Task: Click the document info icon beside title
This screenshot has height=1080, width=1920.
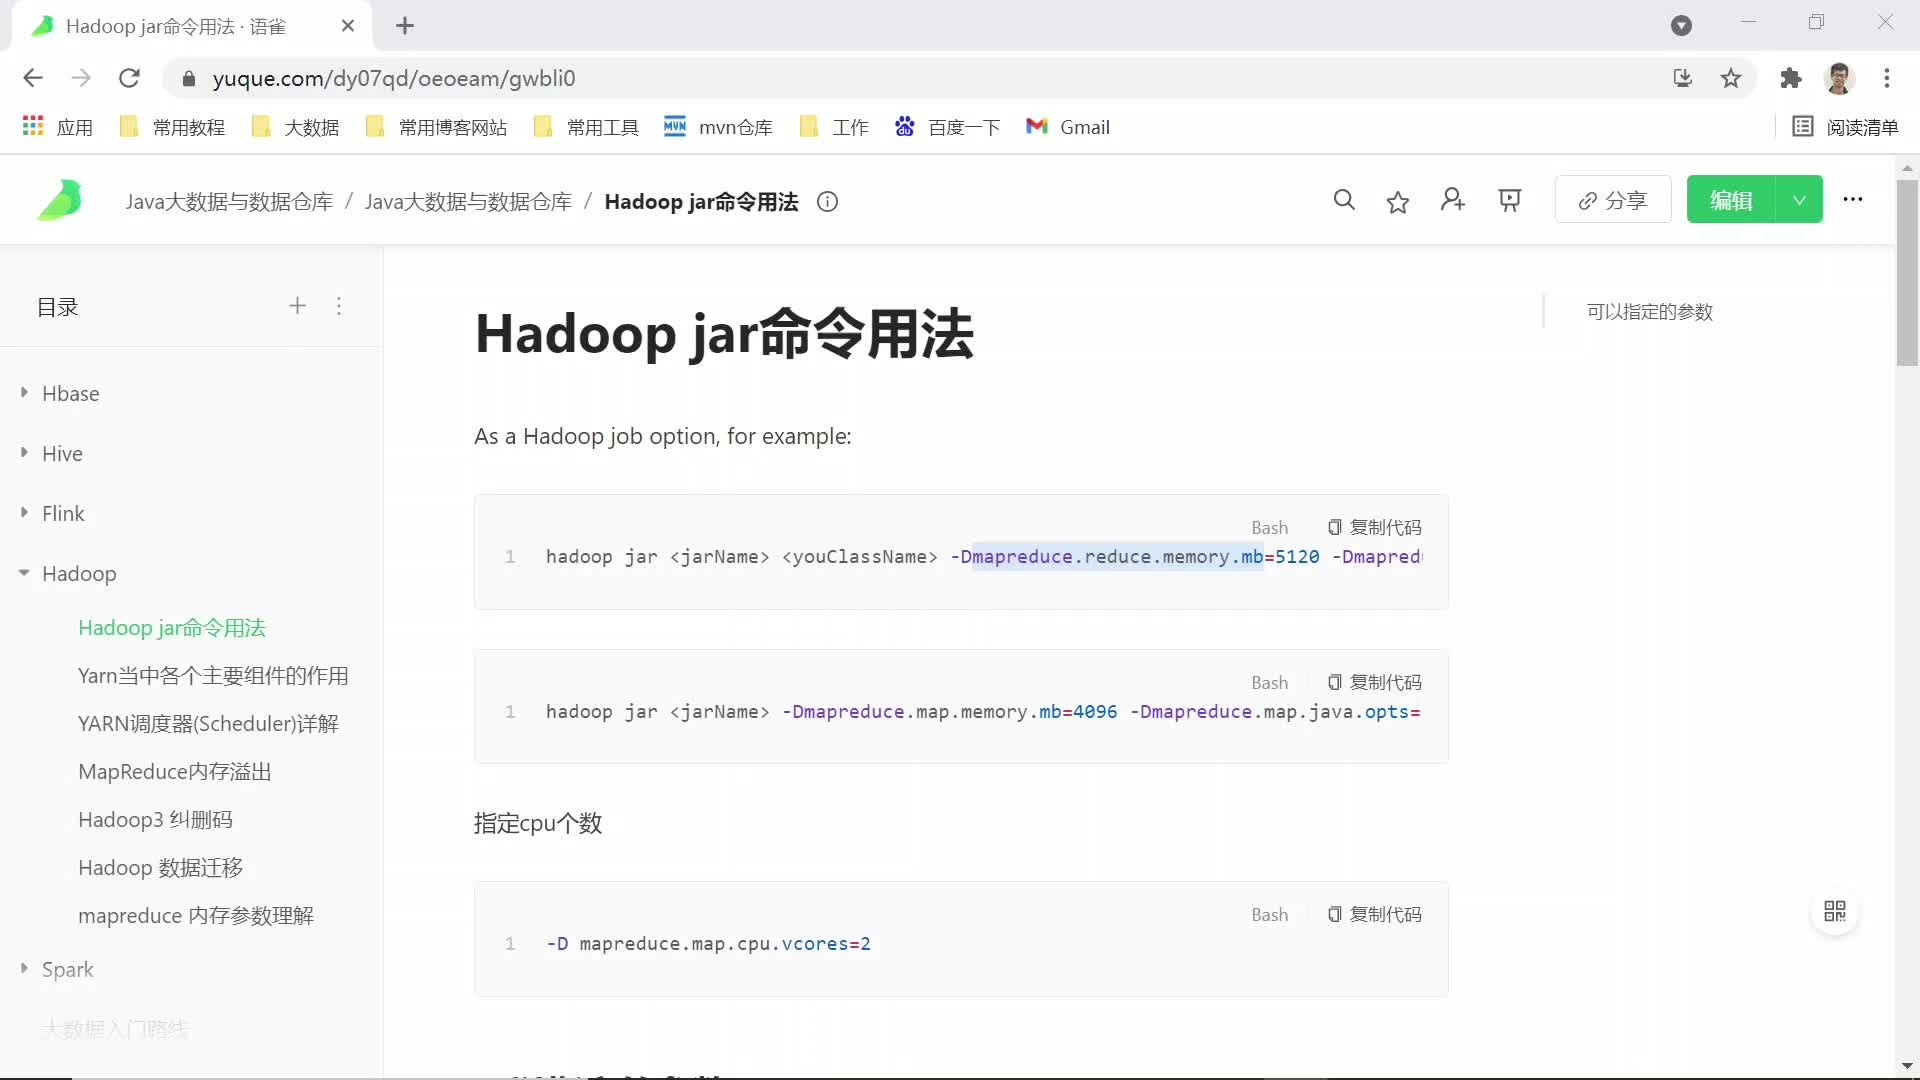Action: [x=827, y=202]
